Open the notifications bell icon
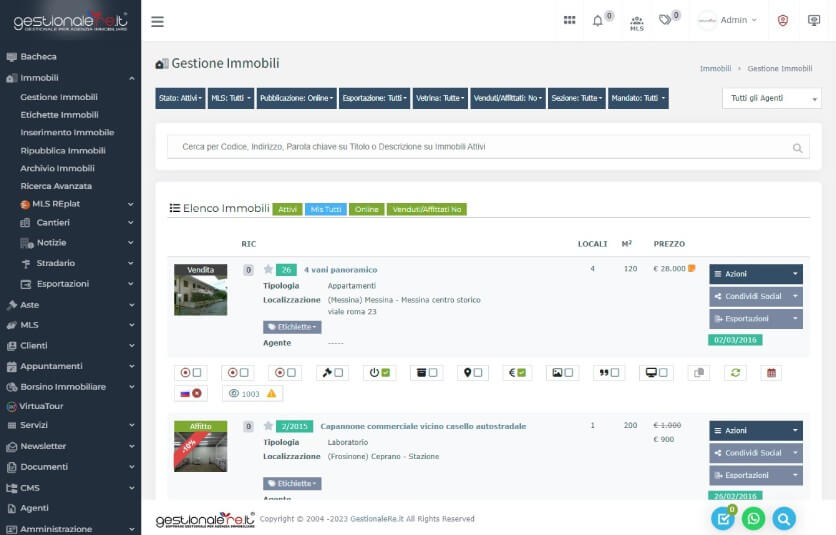This screenshot has height=535, width=836. (598, 20)
